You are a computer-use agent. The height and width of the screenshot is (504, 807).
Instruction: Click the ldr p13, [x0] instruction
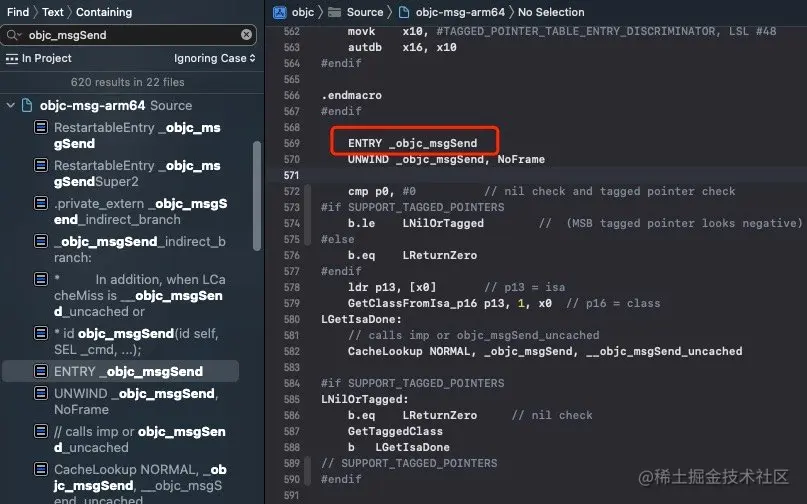(x=392, y=287)
